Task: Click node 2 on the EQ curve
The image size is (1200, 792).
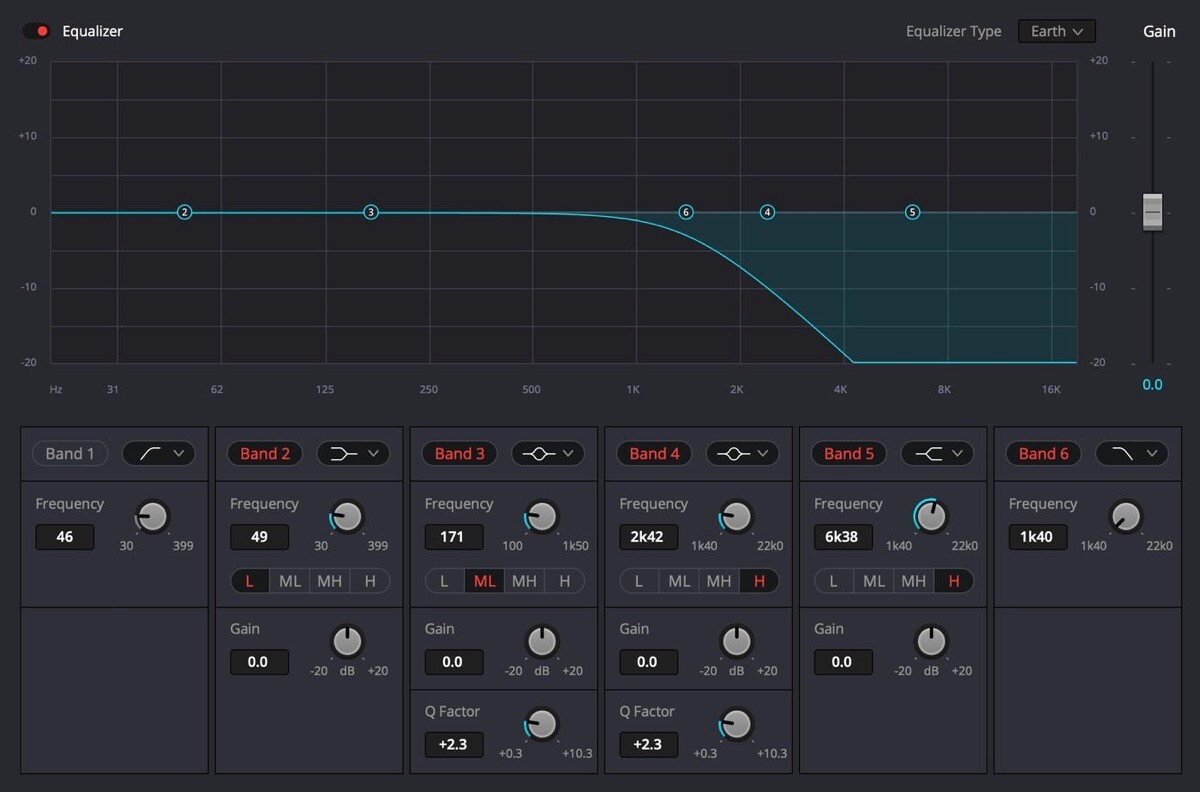Action: tap(184, 212)
